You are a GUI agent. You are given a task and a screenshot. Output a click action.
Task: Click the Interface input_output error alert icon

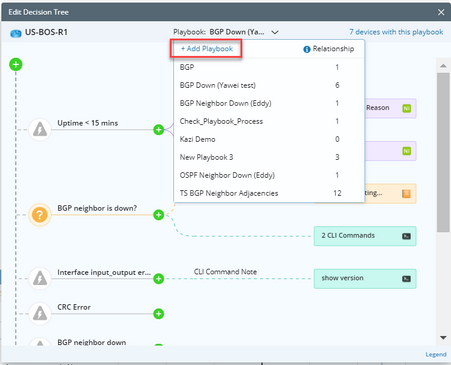pos(40,278)
